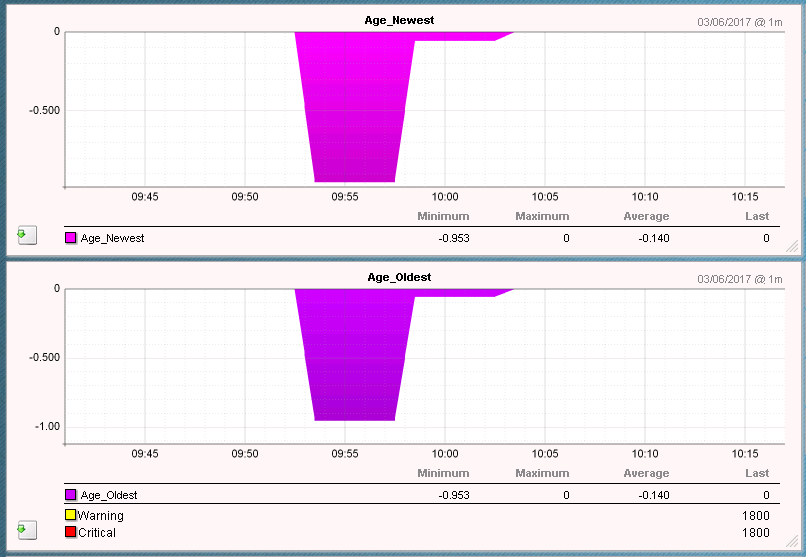This screenshot has width=806, height=557.
Task: Click the timestamp on the Age_Oldest graph
Action: point(739,278)
